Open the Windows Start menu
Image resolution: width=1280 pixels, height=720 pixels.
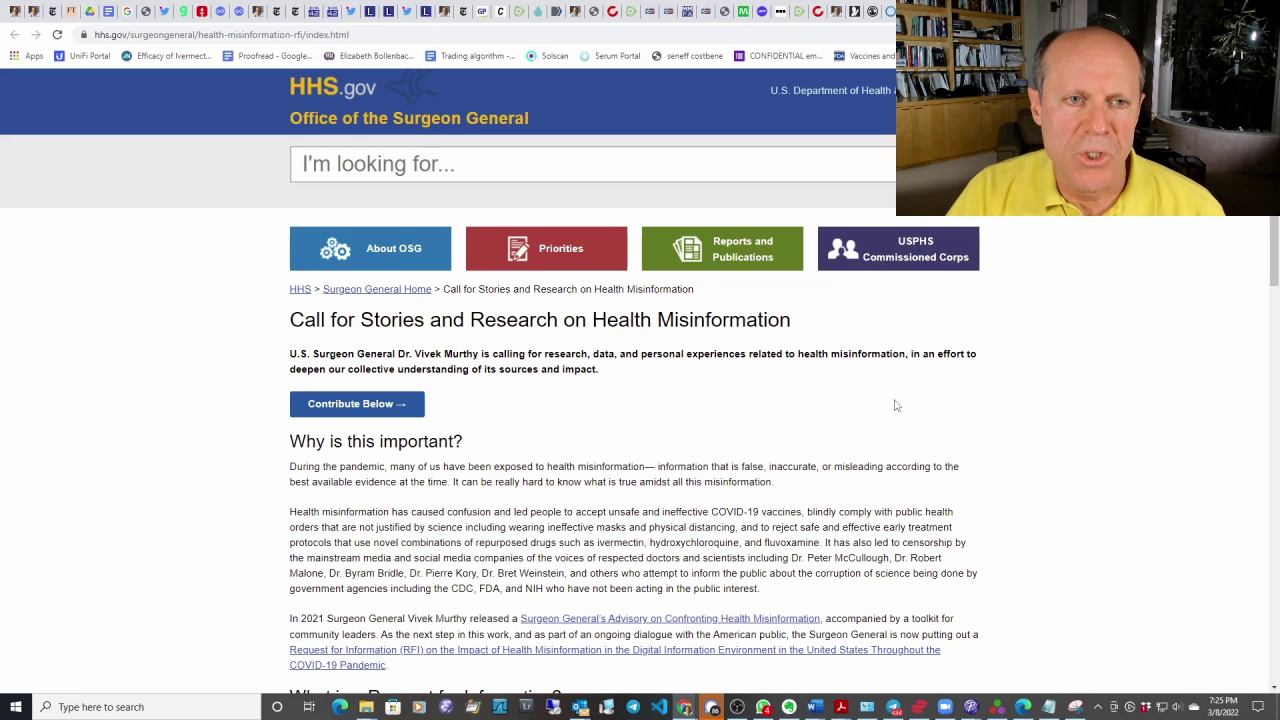click(15, 707)
